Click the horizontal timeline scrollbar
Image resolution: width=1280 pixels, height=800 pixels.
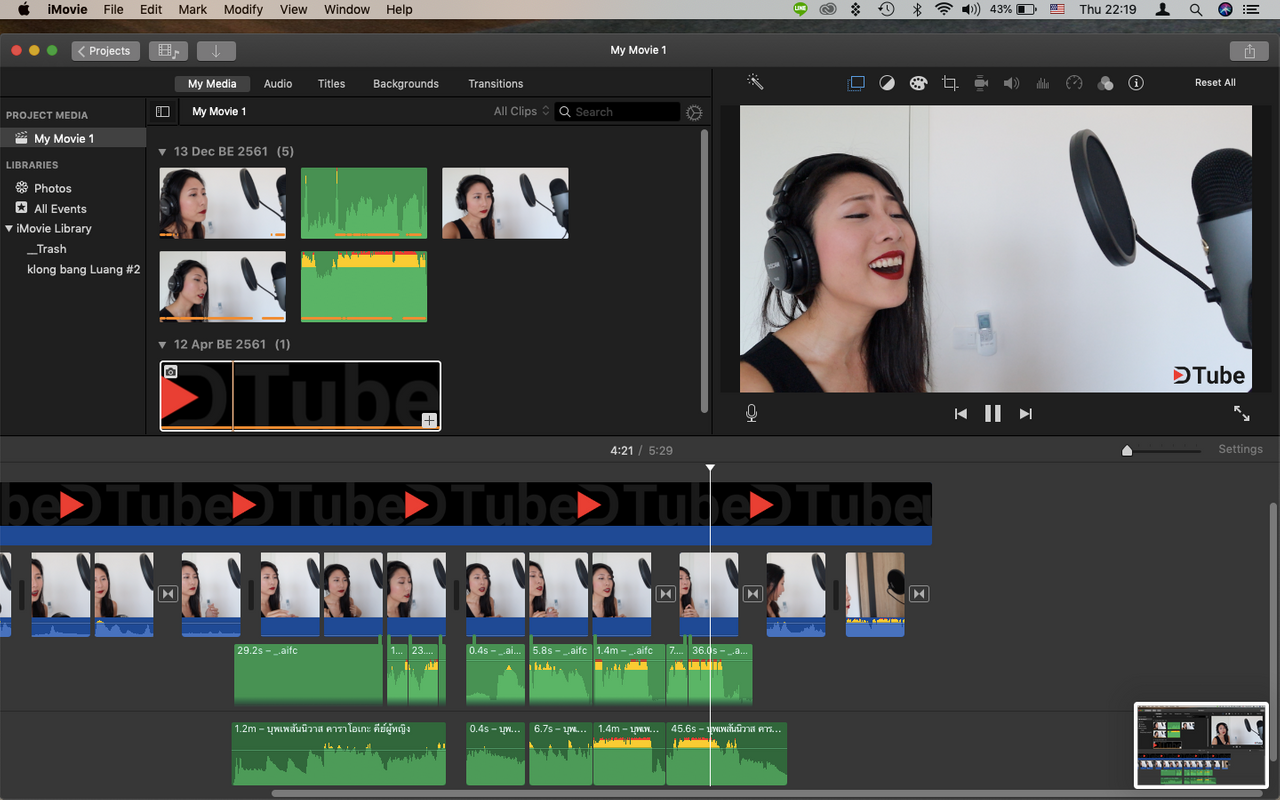click(767, 793)
